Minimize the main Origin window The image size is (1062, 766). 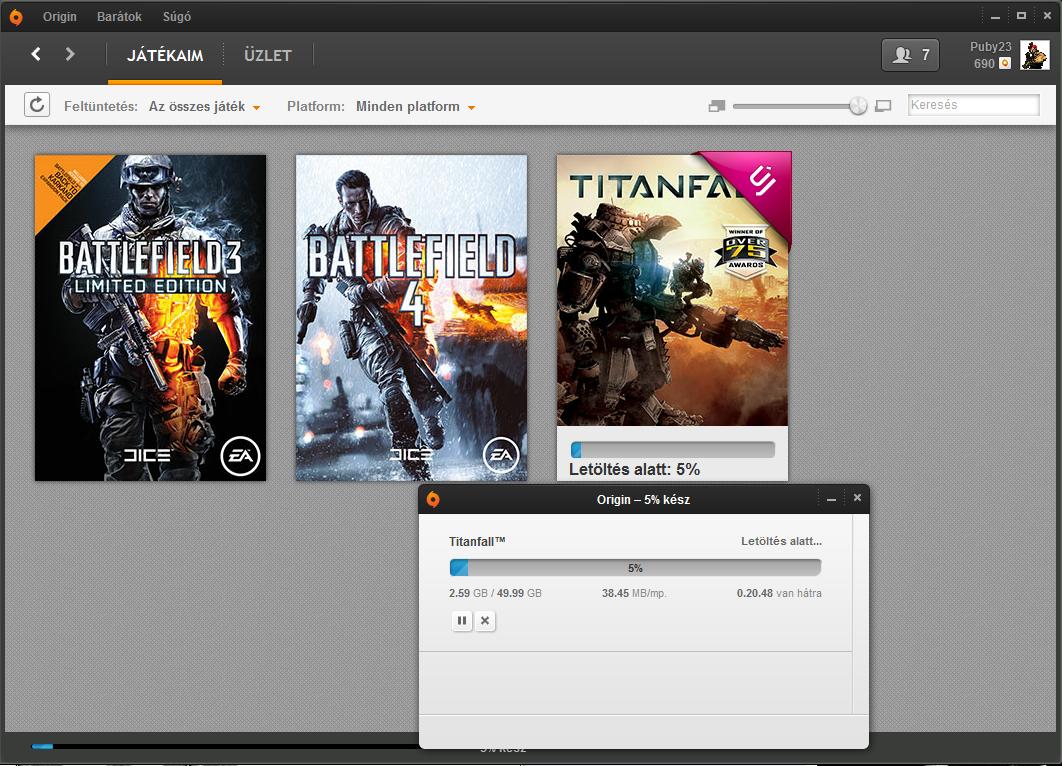point(995,16)
